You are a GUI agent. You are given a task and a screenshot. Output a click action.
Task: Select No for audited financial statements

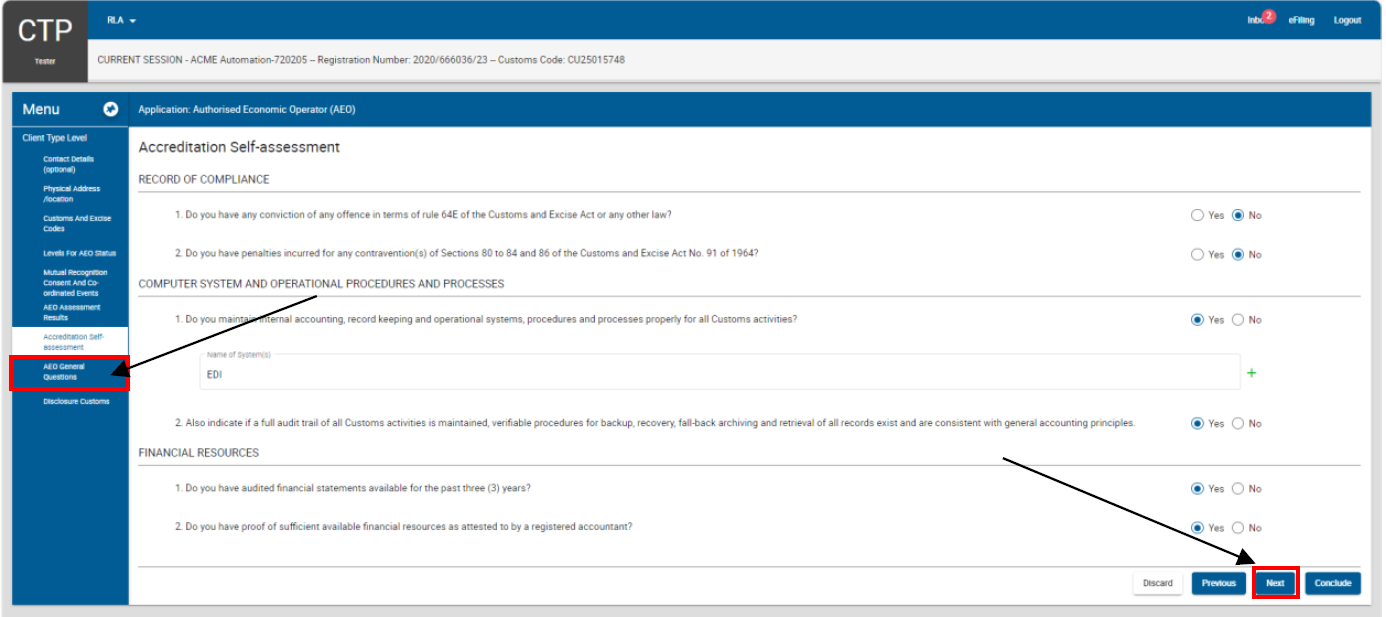tap(1238, 489)
